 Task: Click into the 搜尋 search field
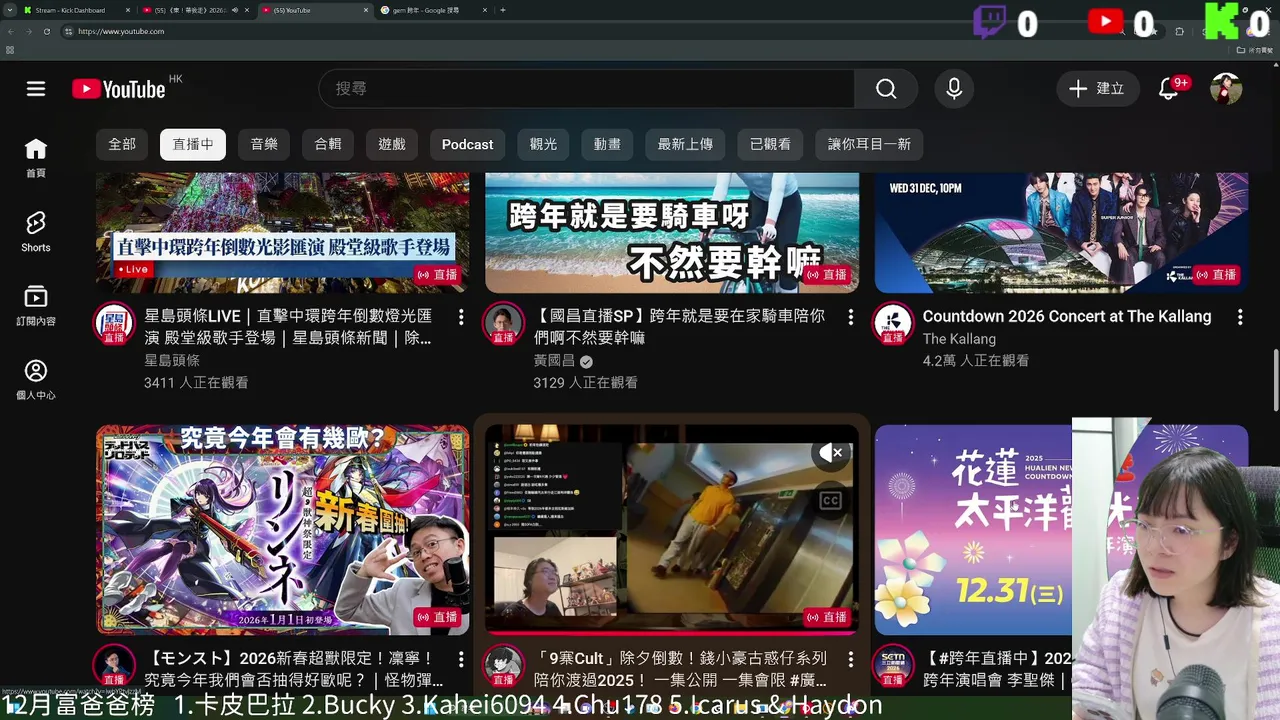587,89
